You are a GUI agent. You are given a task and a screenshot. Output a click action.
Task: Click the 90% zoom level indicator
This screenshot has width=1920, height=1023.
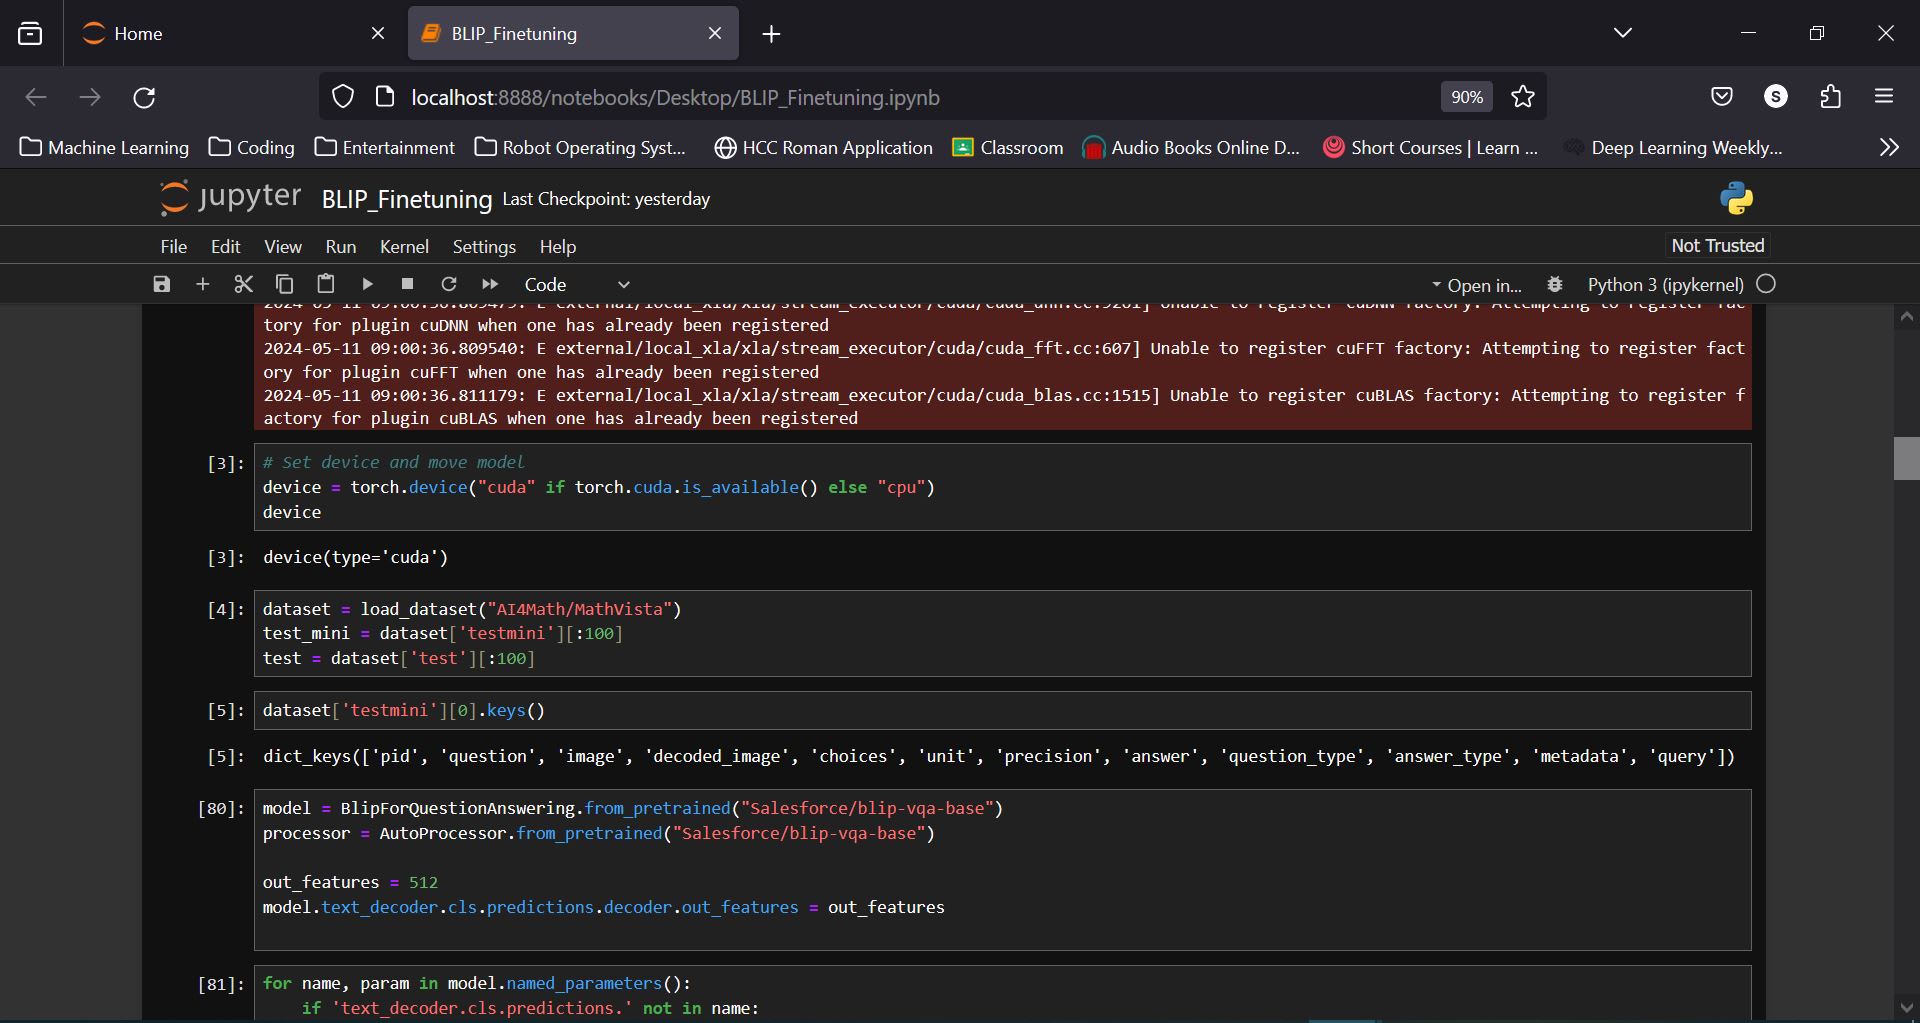pos(1466,97)
